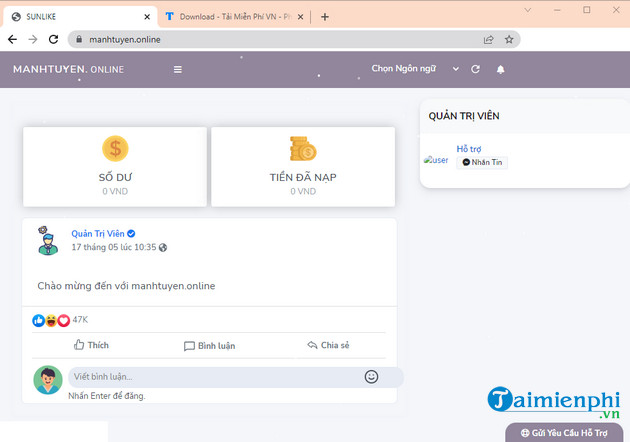
Task: Focus the address bar showing manhtuyen.online
Action: click(294, 39)
